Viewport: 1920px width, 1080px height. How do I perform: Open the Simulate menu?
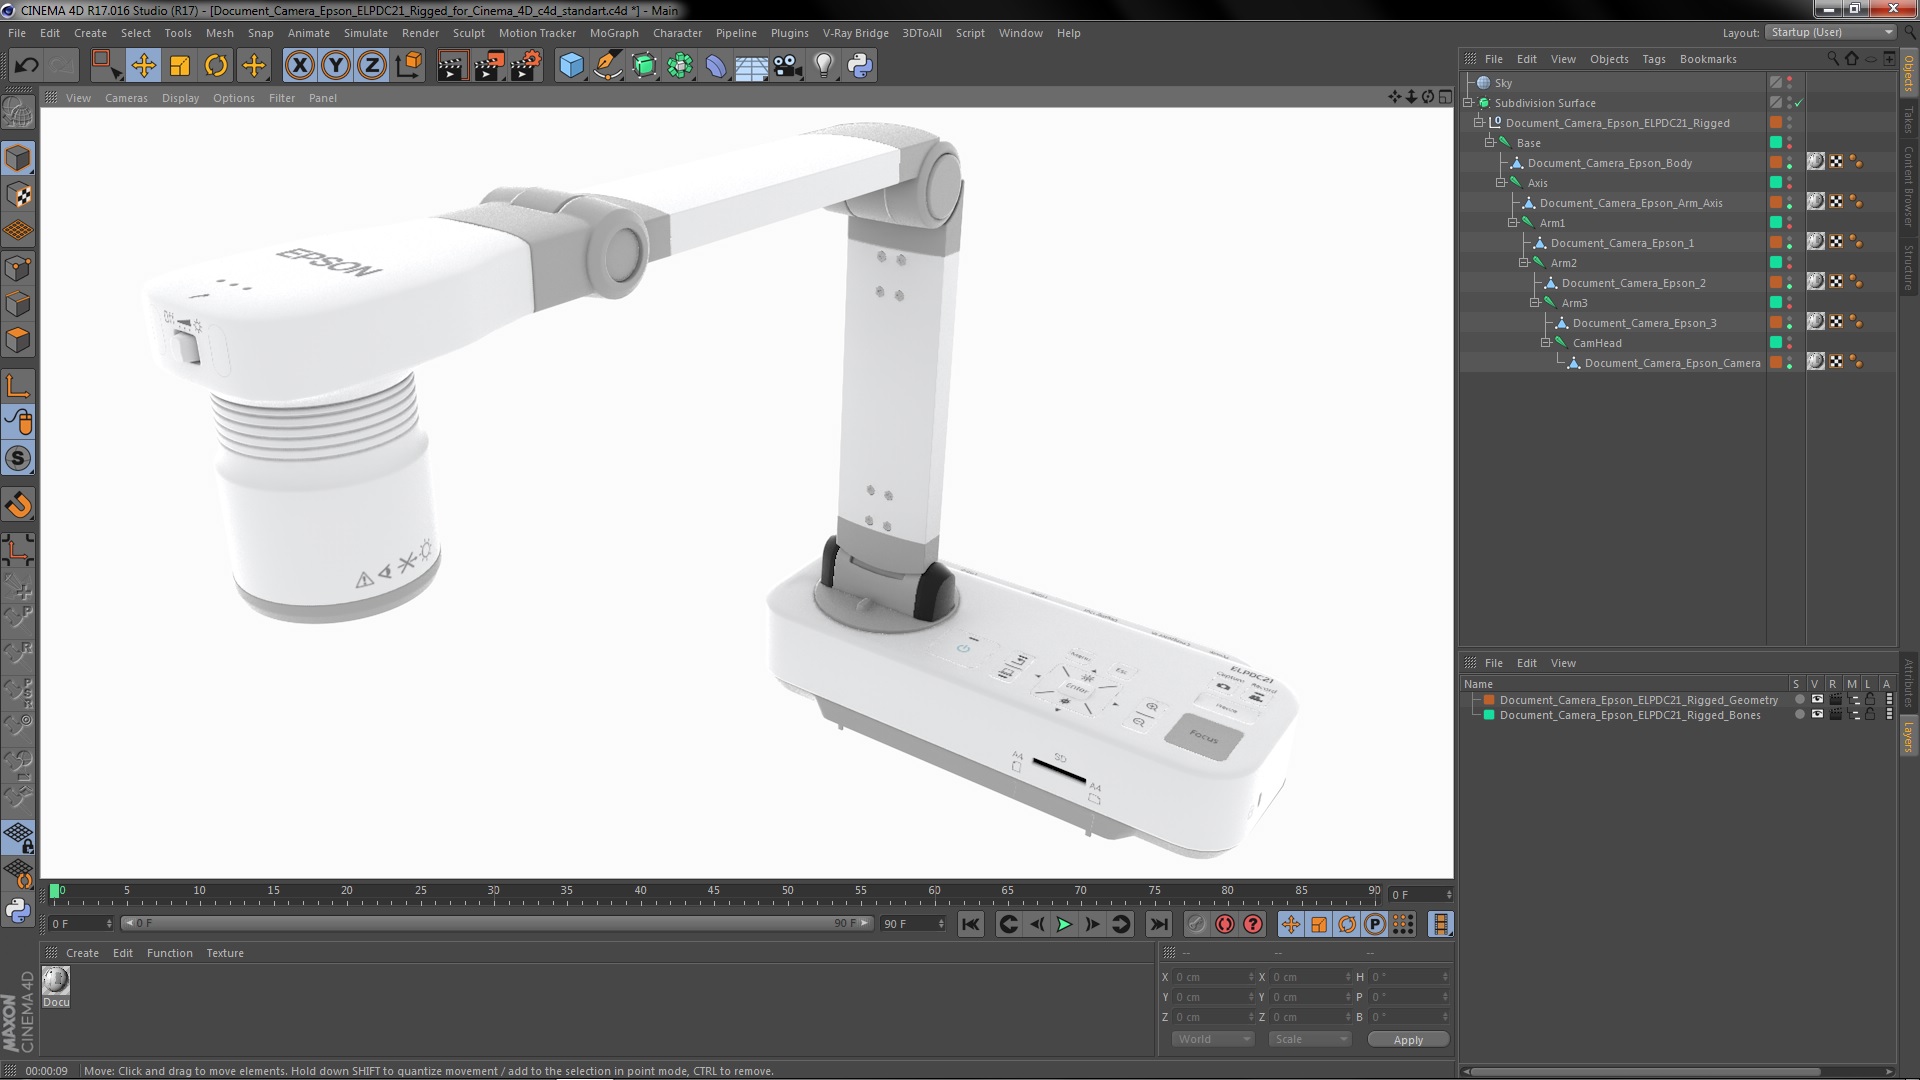coord(366,33)
